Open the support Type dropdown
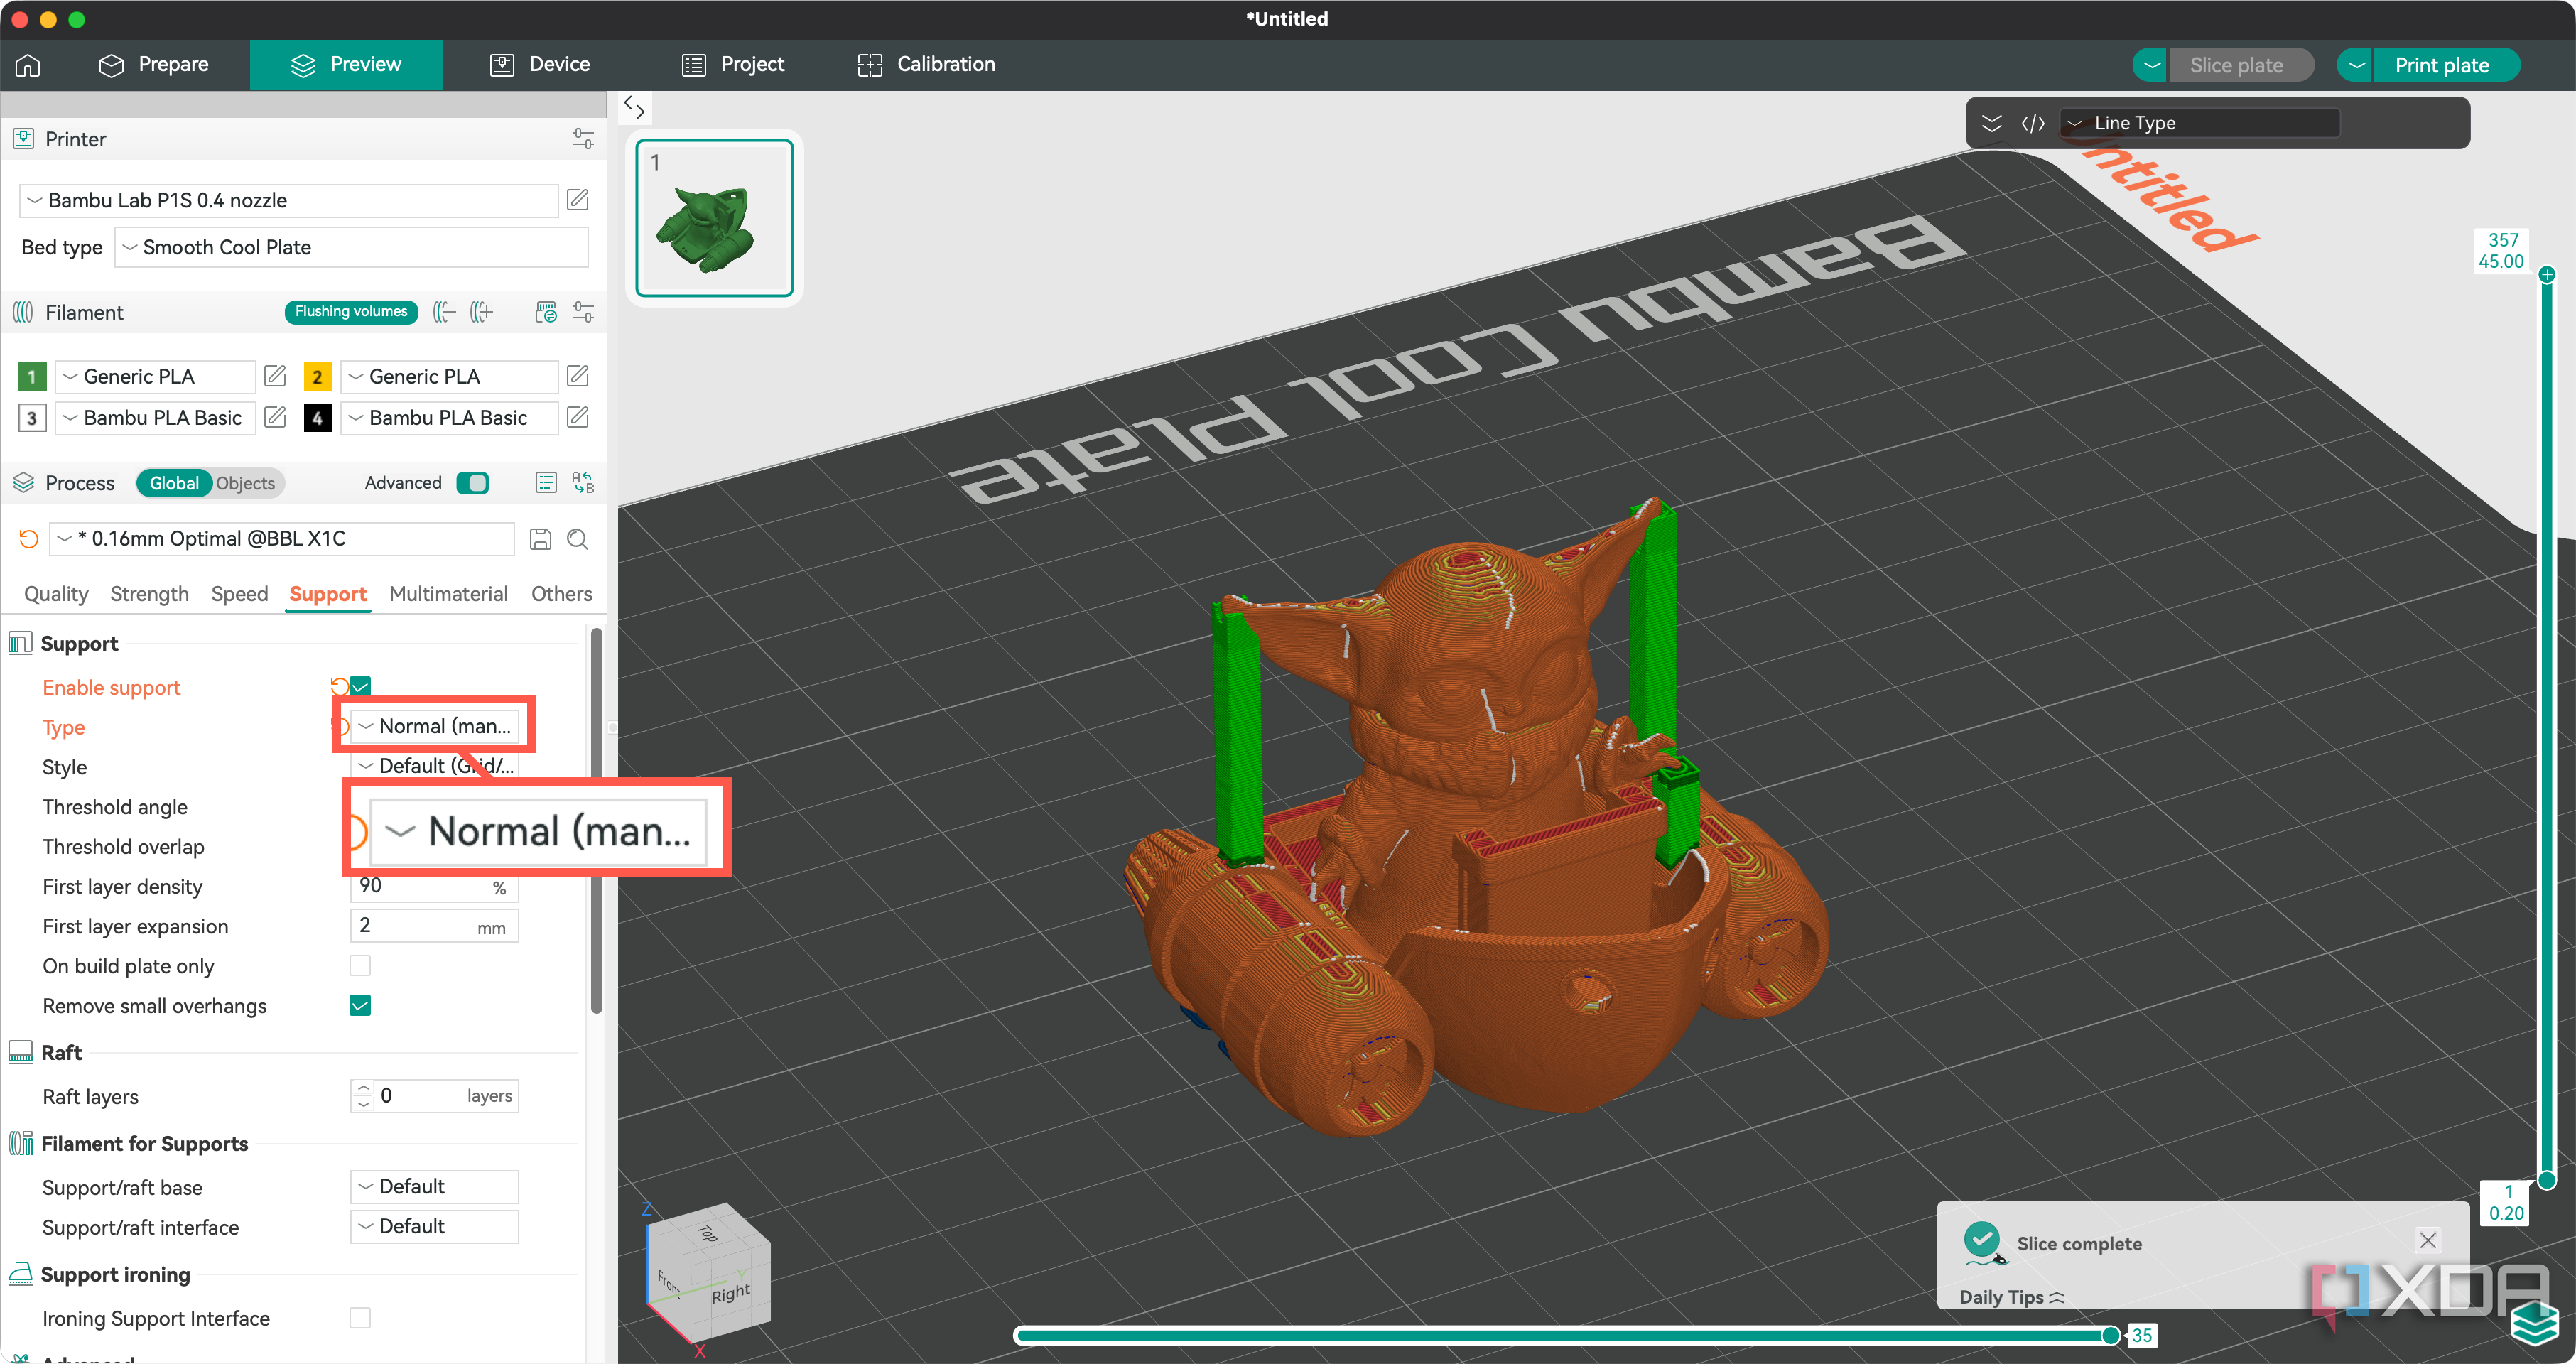This screenshot has width=2576, height=1364. [x=434, y=726]
